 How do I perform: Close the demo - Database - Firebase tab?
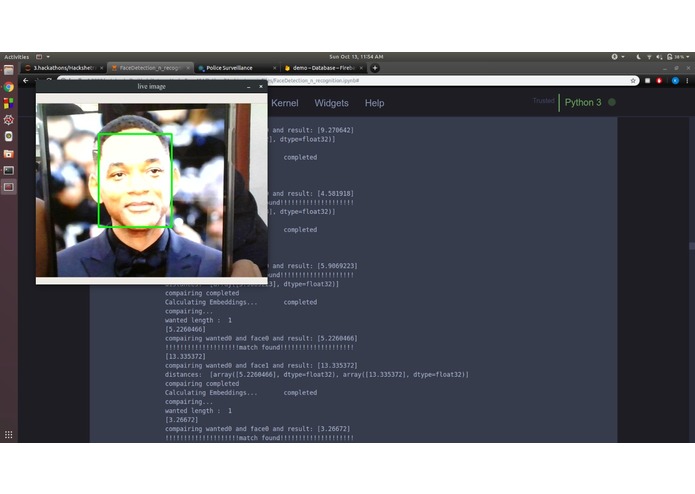tap(361, 68)
